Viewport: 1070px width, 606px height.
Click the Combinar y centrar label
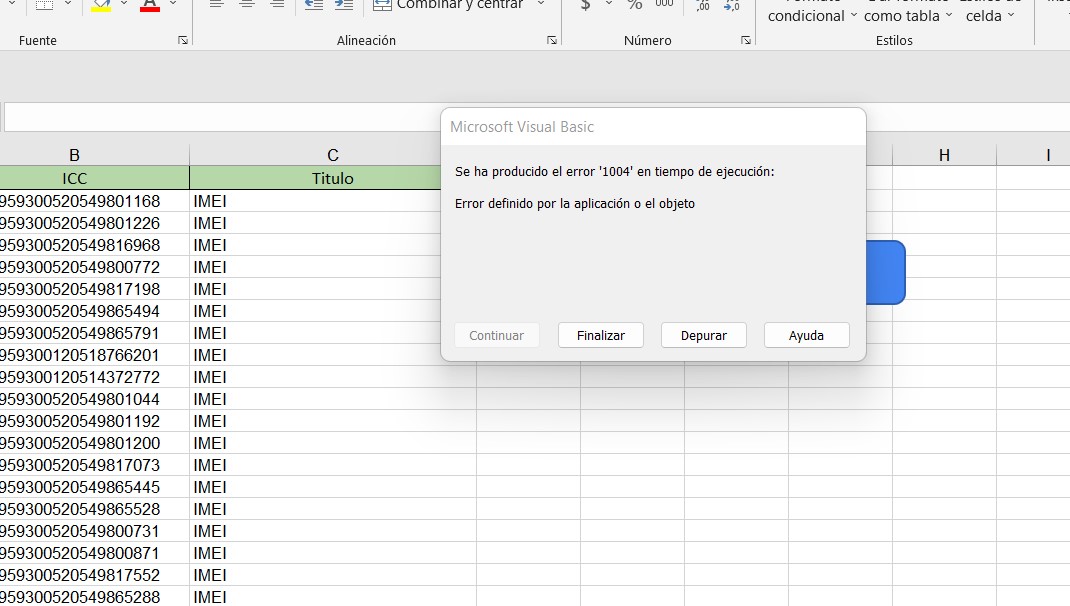tap(460, 5)
